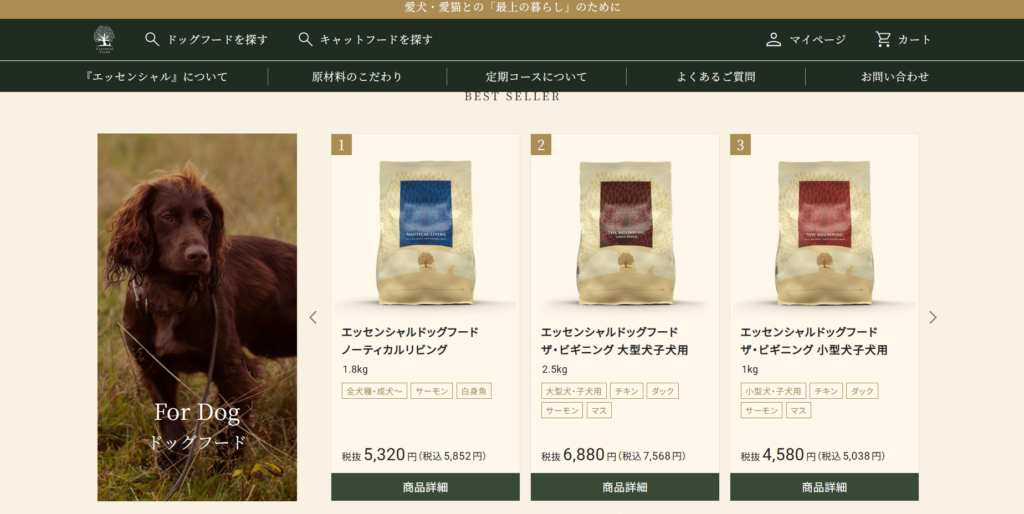Show next best seller products arrow
The image size is (1024, 514).
click(933, 317)
